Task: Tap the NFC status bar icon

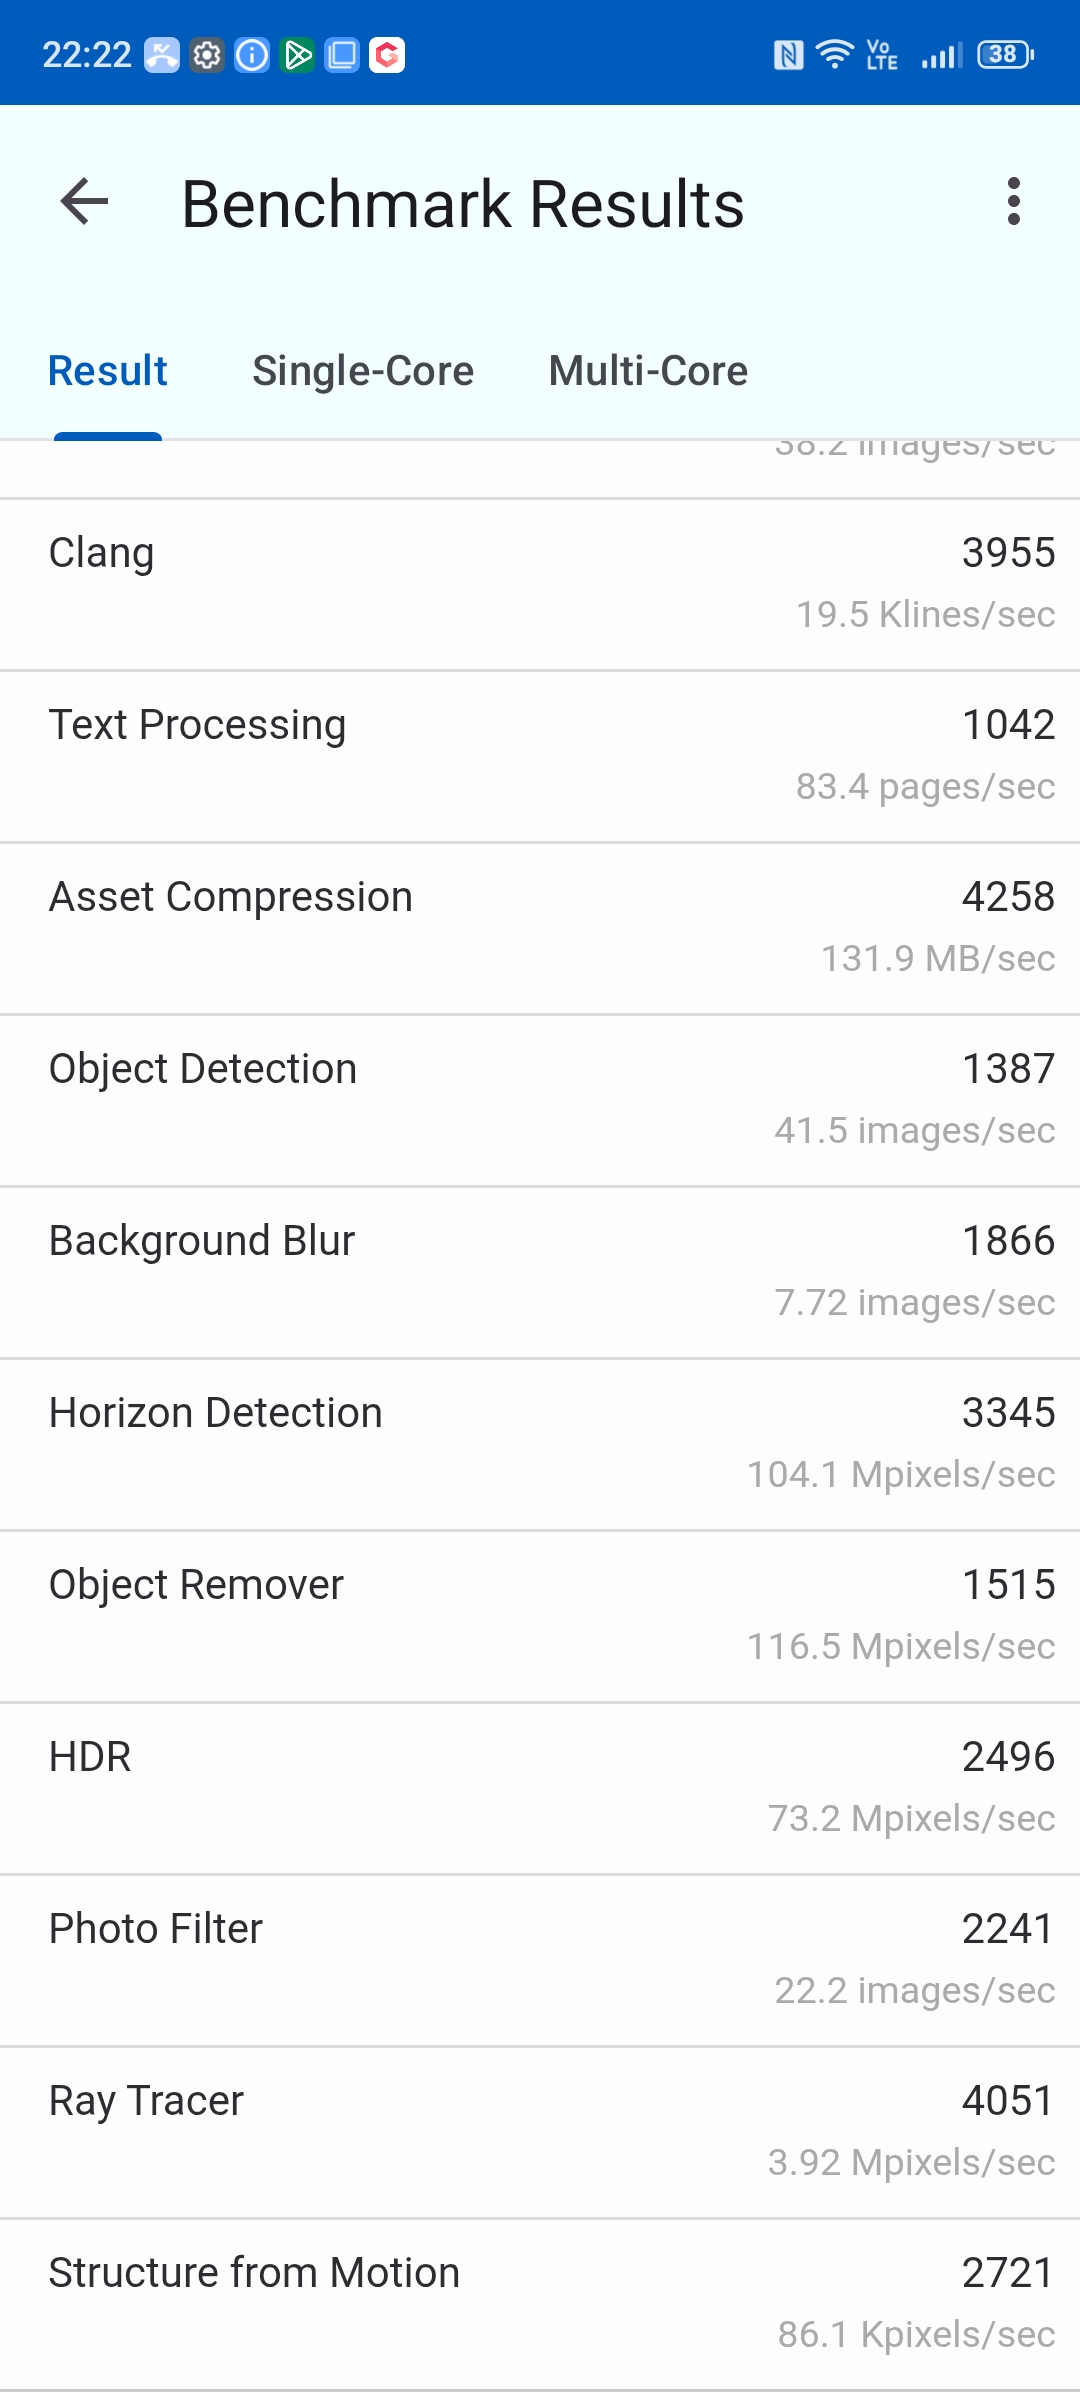Action: point(789,54)
